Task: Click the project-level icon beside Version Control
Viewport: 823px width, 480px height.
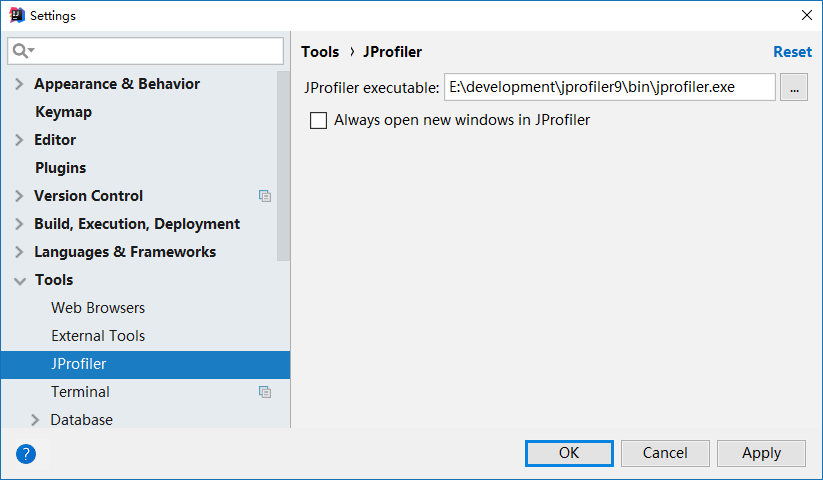Action: pyautogui.click(x=265, y=196)
